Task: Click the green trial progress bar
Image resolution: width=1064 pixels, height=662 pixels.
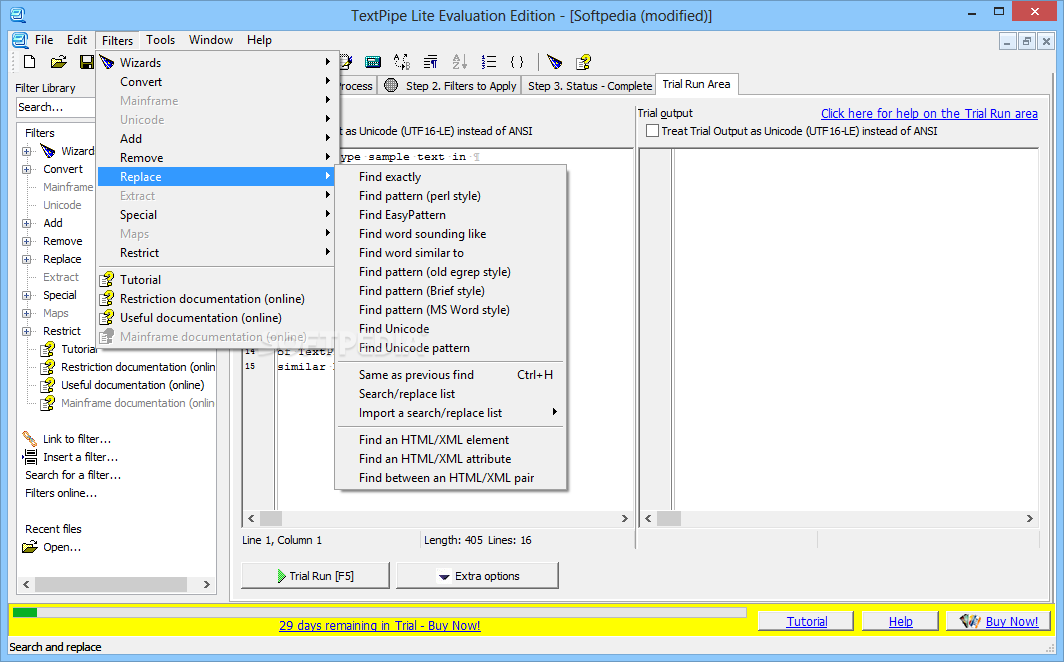Action: click(25, 612)
